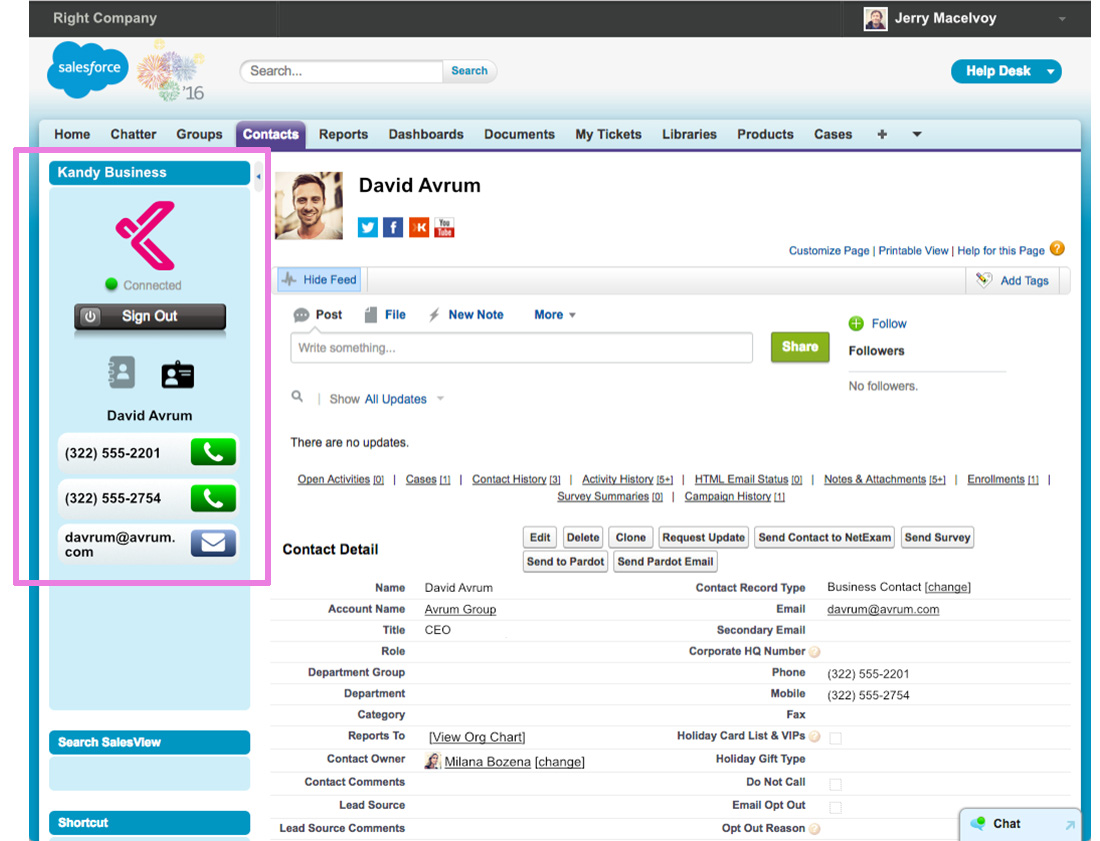Open the View Org Chart link

(477, 737)
